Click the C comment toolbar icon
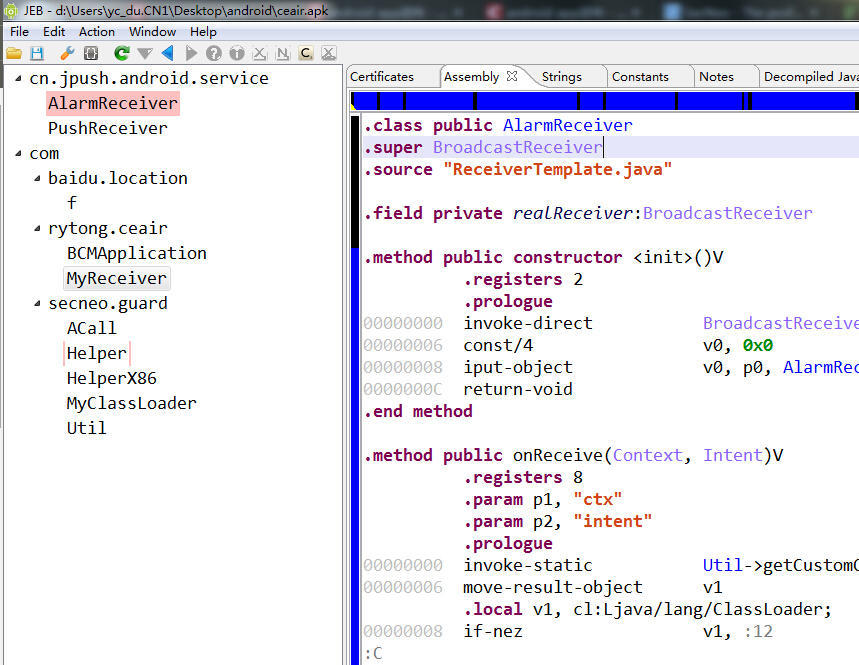This screenshot has height=665, width=859. coord(306,53)
